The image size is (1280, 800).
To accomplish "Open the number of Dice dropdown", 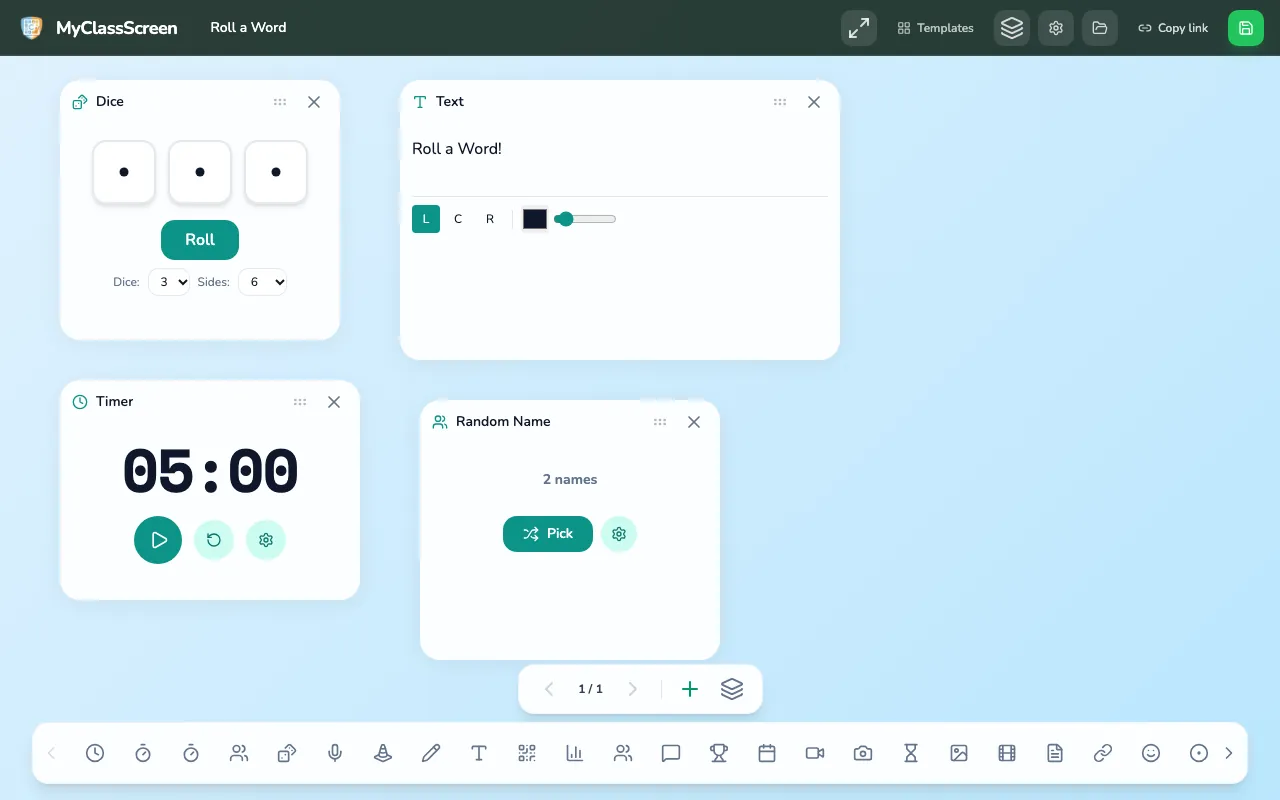I will tap(169, 282).
